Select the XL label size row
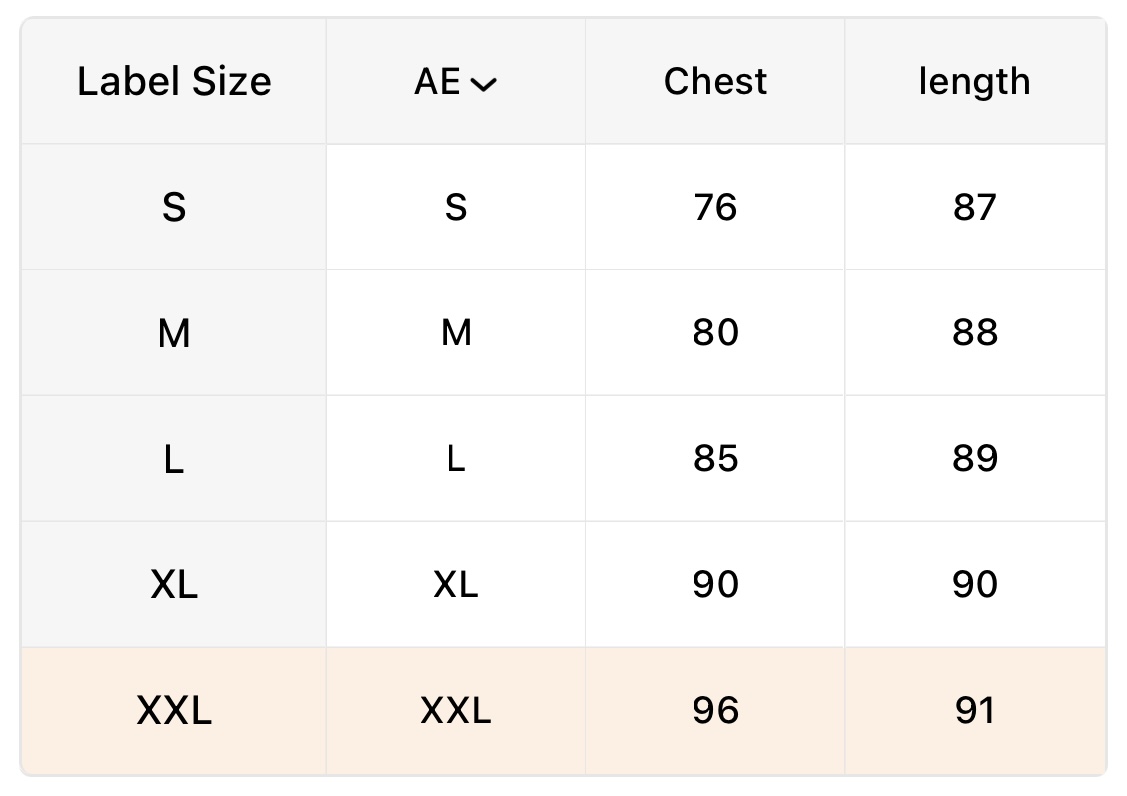 (174, 585)
